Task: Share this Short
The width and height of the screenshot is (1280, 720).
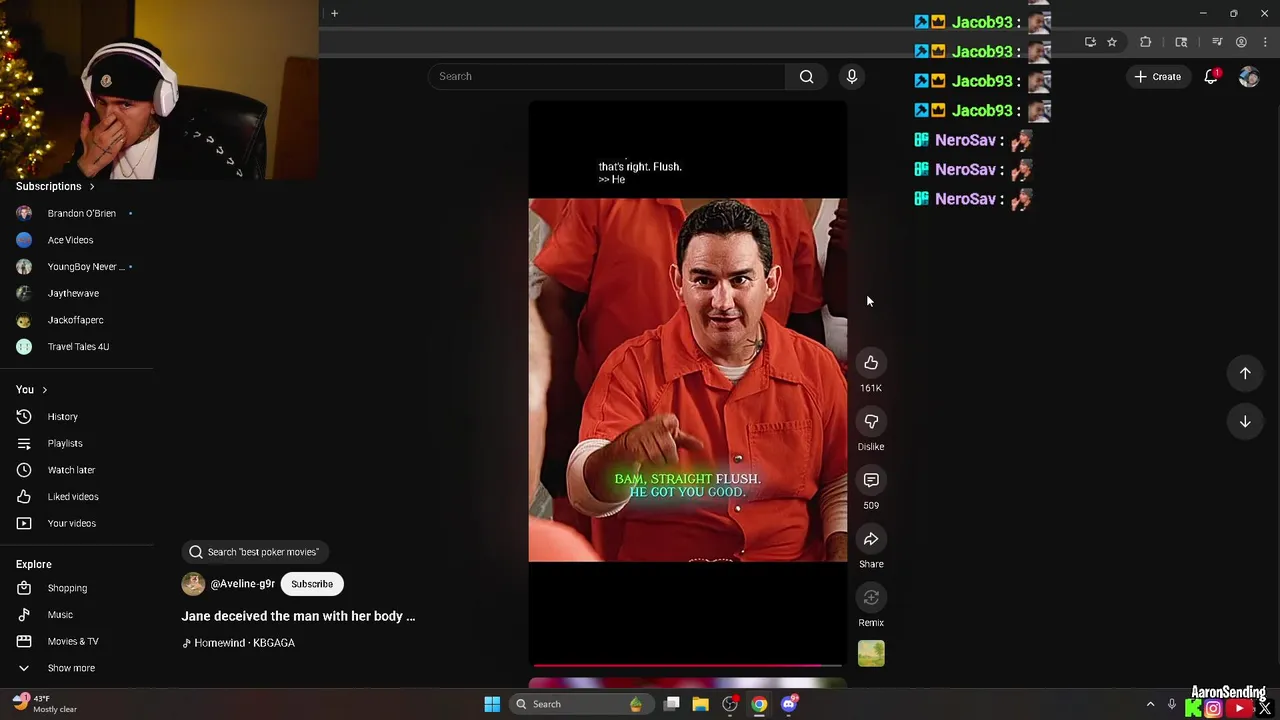Action: [x=871, y=539]
